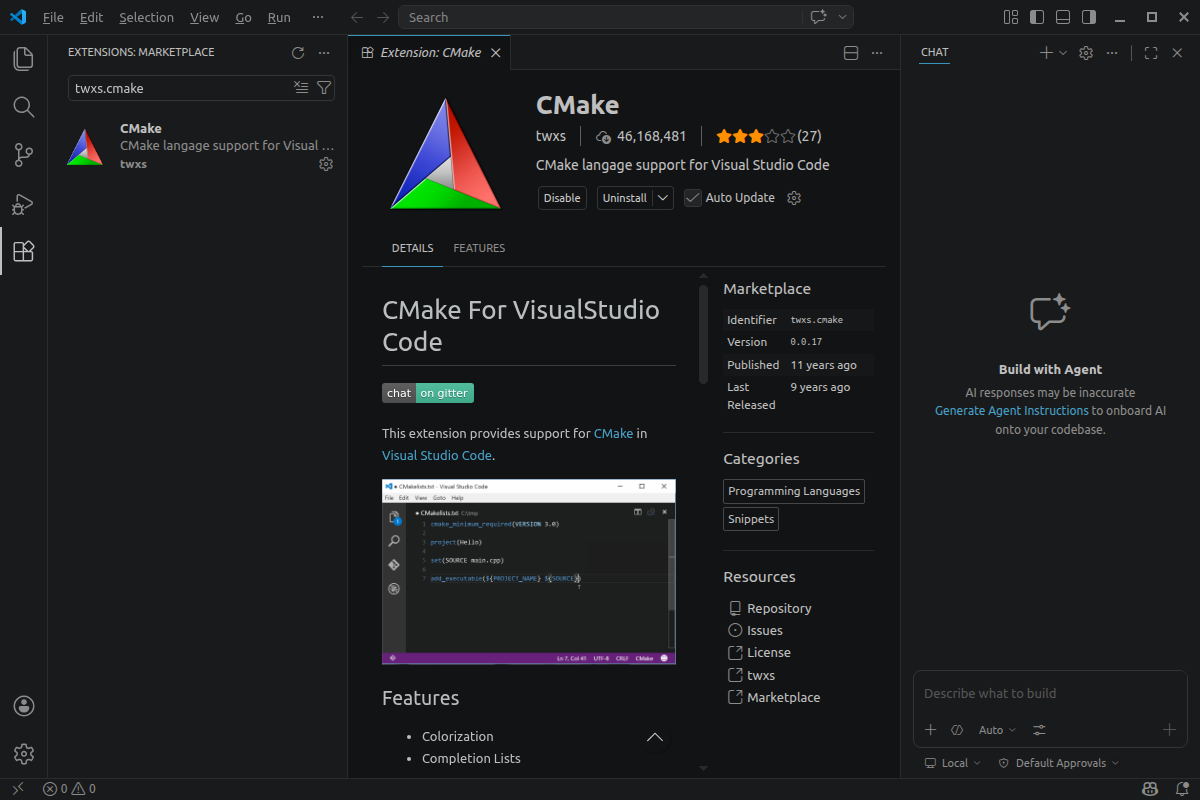1200x800 pixels.
Task: Open the Snippets category
Action: click(750, 519)
